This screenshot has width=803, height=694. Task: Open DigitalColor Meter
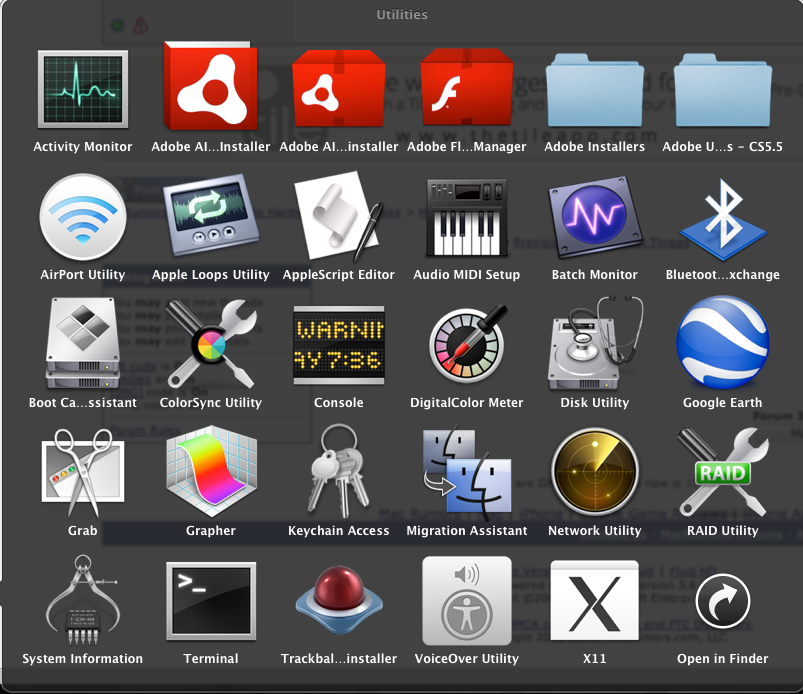467,344
